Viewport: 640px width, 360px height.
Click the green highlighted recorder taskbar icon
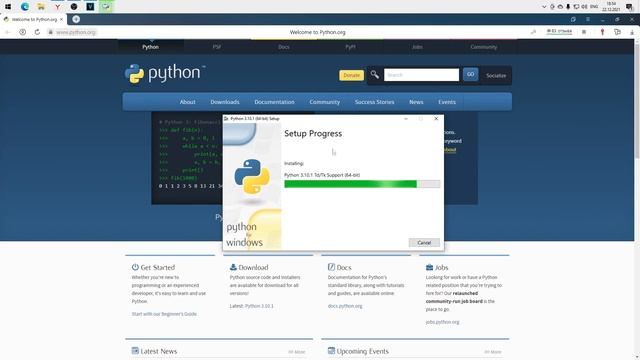pyautogui.click(x=106, y=7)
